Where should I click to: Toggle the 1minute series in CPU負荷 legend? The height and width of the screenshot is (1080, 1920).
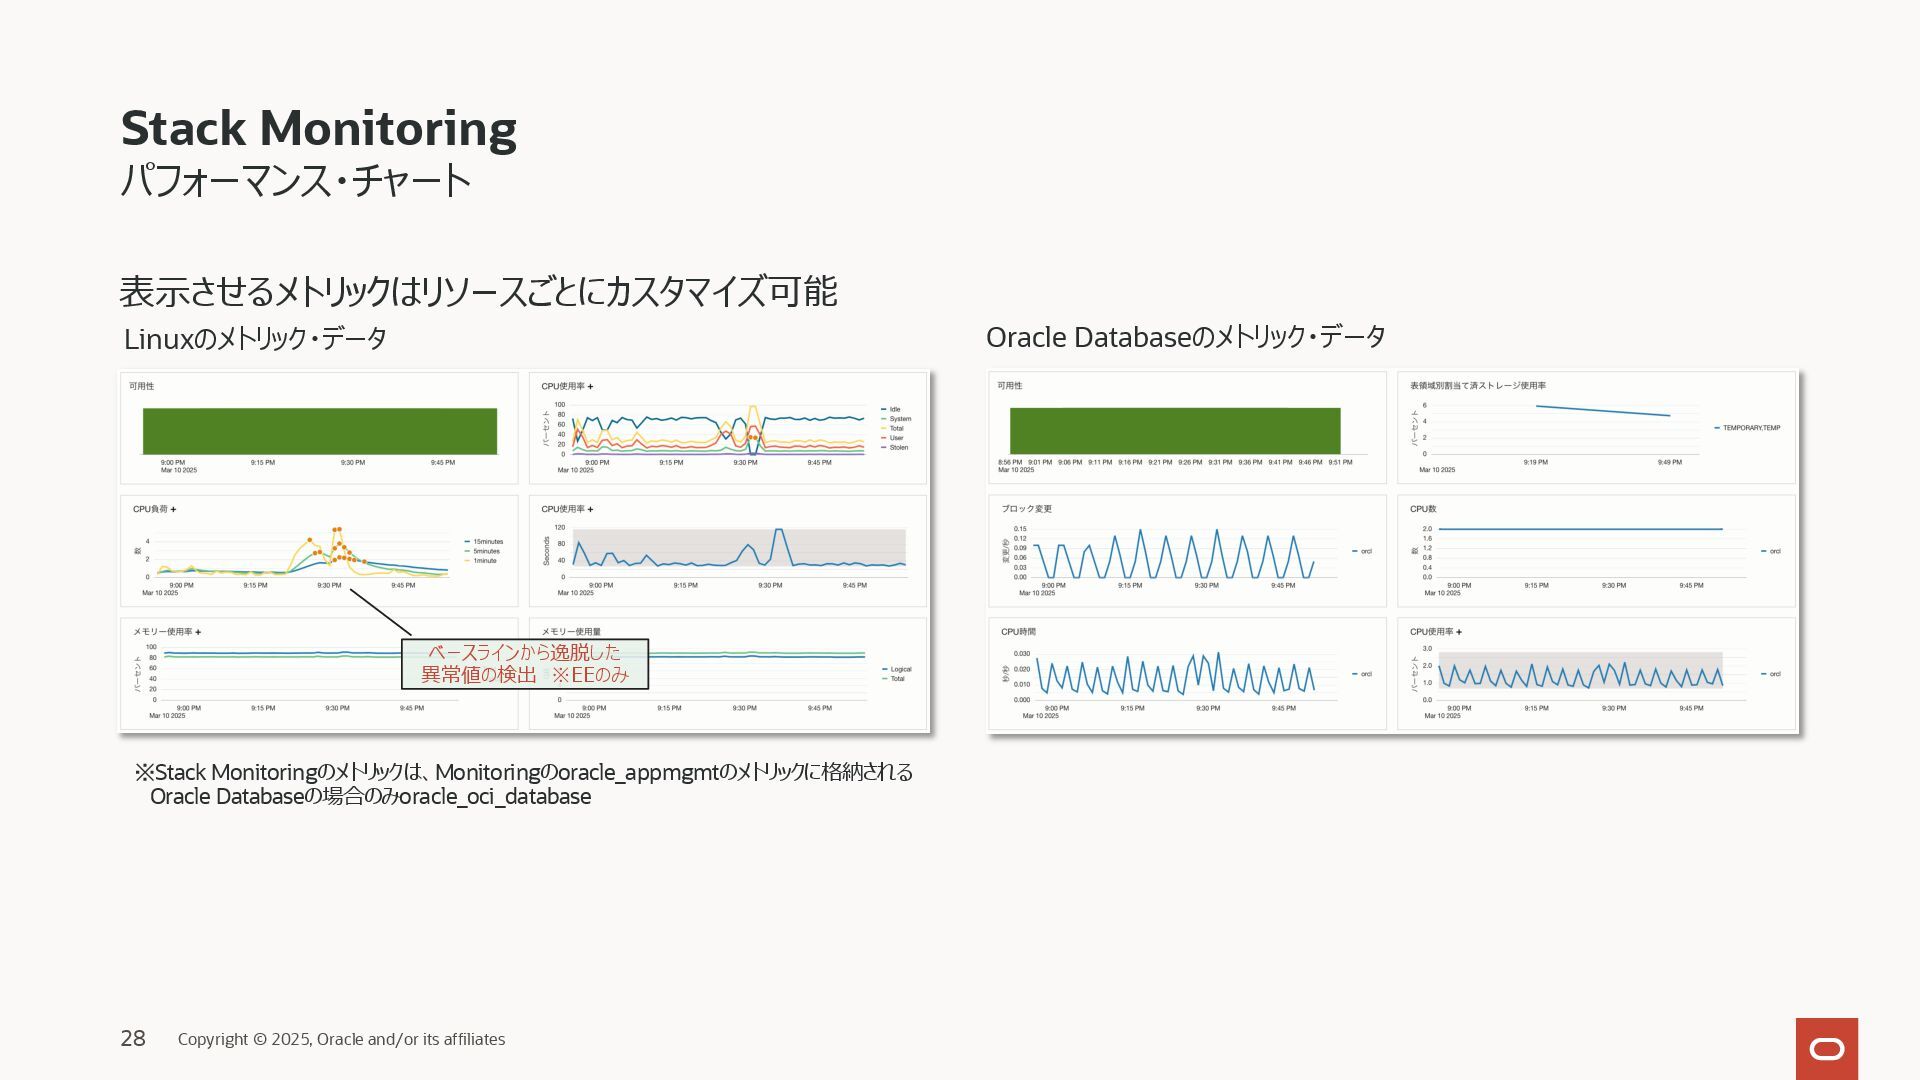481,561
